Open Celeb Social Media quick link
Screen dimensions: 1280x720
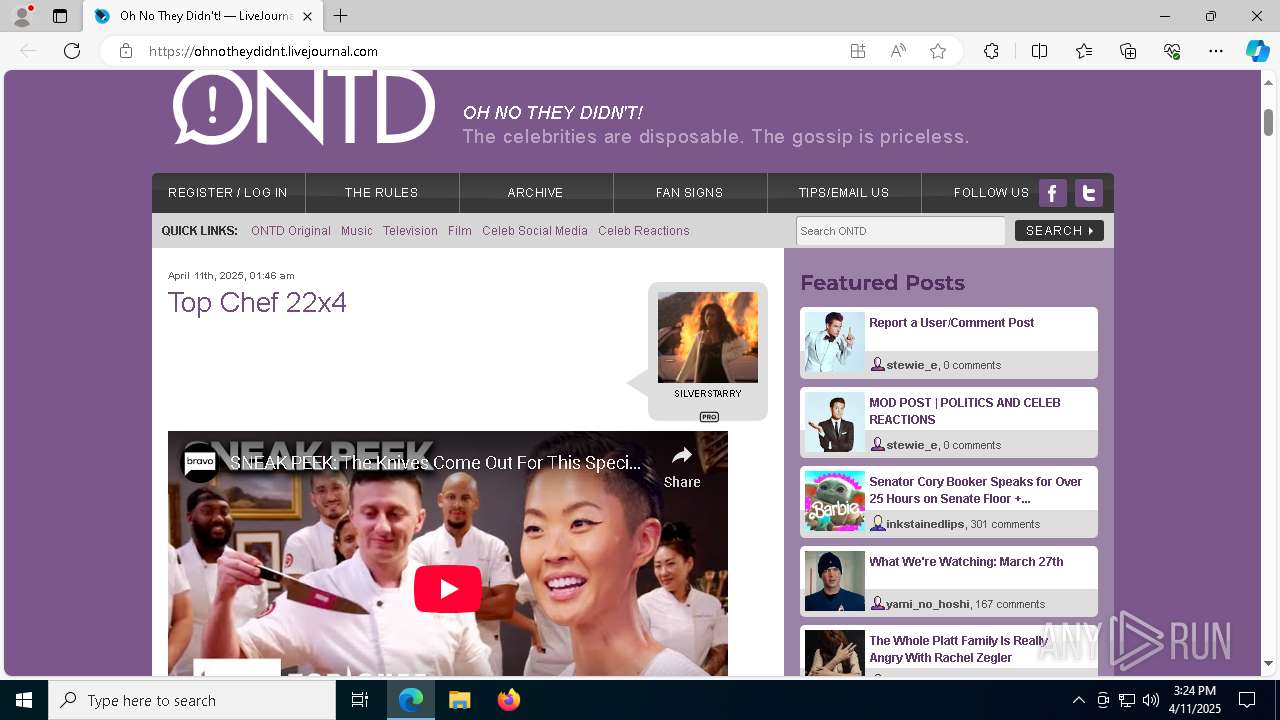(x=535, y=231)
